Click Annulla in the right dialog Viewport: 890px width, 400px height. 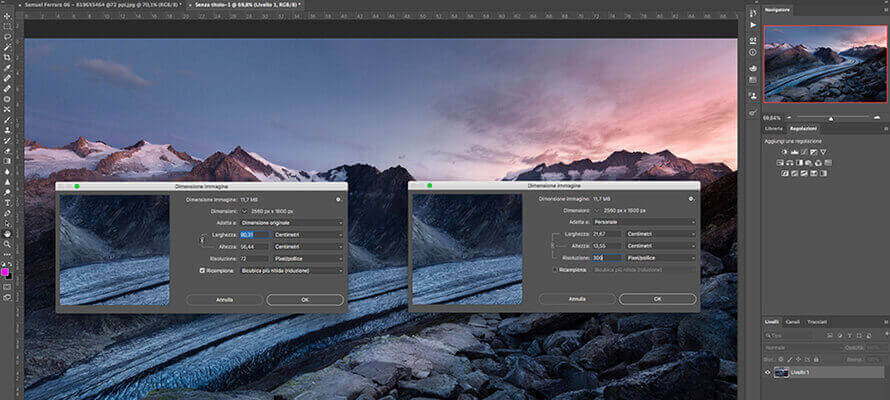(x=577, y=299)
